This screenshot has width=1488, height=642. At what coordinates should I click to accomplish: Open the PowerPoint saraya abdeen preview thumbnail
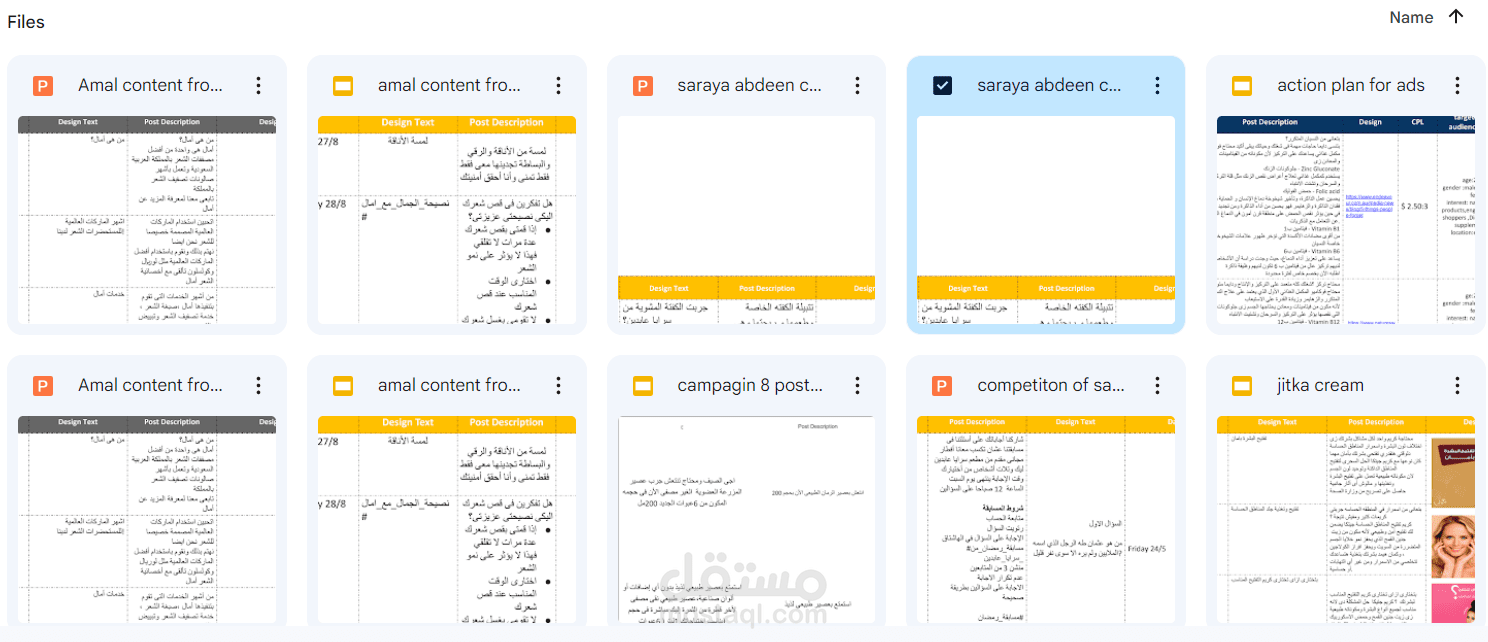tap(746, 219)
